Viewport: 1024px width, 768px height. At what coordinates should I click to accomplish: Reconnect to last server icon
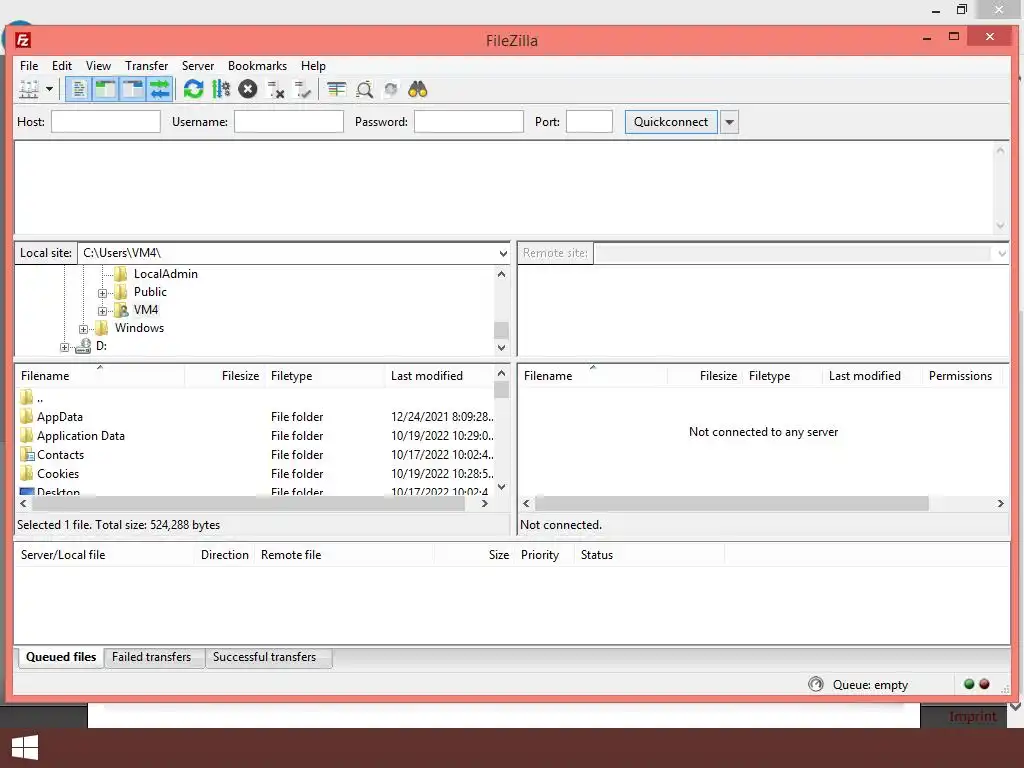[302, 89]
